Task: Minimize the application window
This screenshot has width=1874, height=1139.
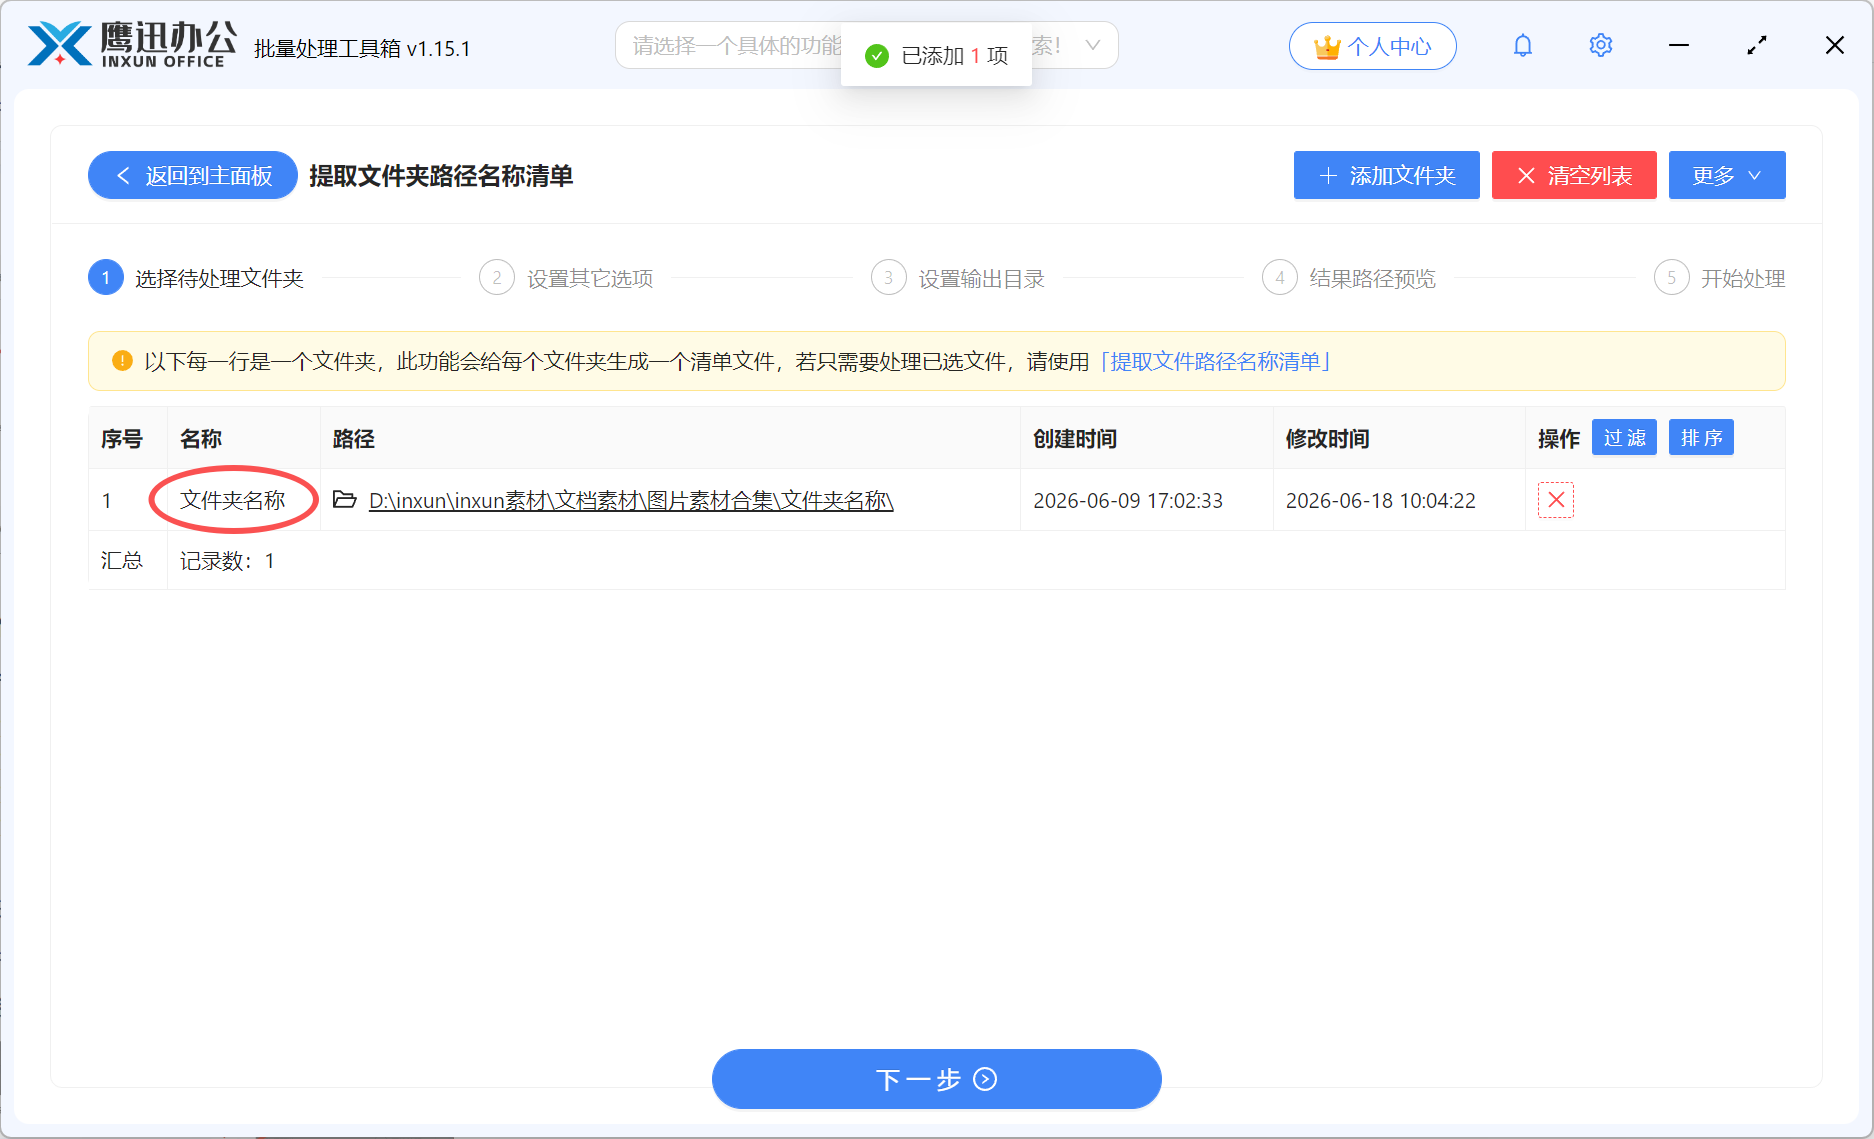Action: tap(1678, 46)
